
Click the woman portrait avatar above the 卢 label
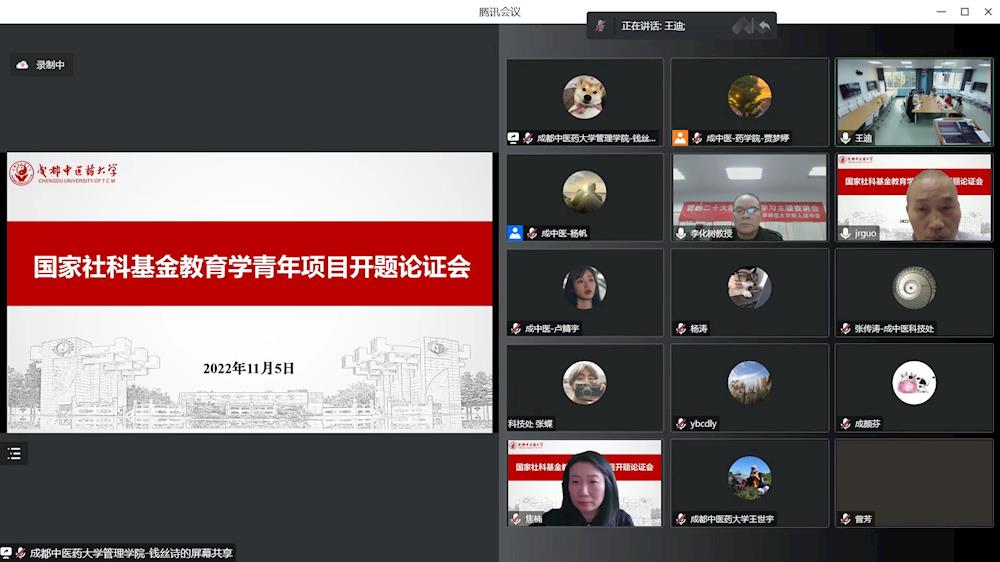coord(584,287)
